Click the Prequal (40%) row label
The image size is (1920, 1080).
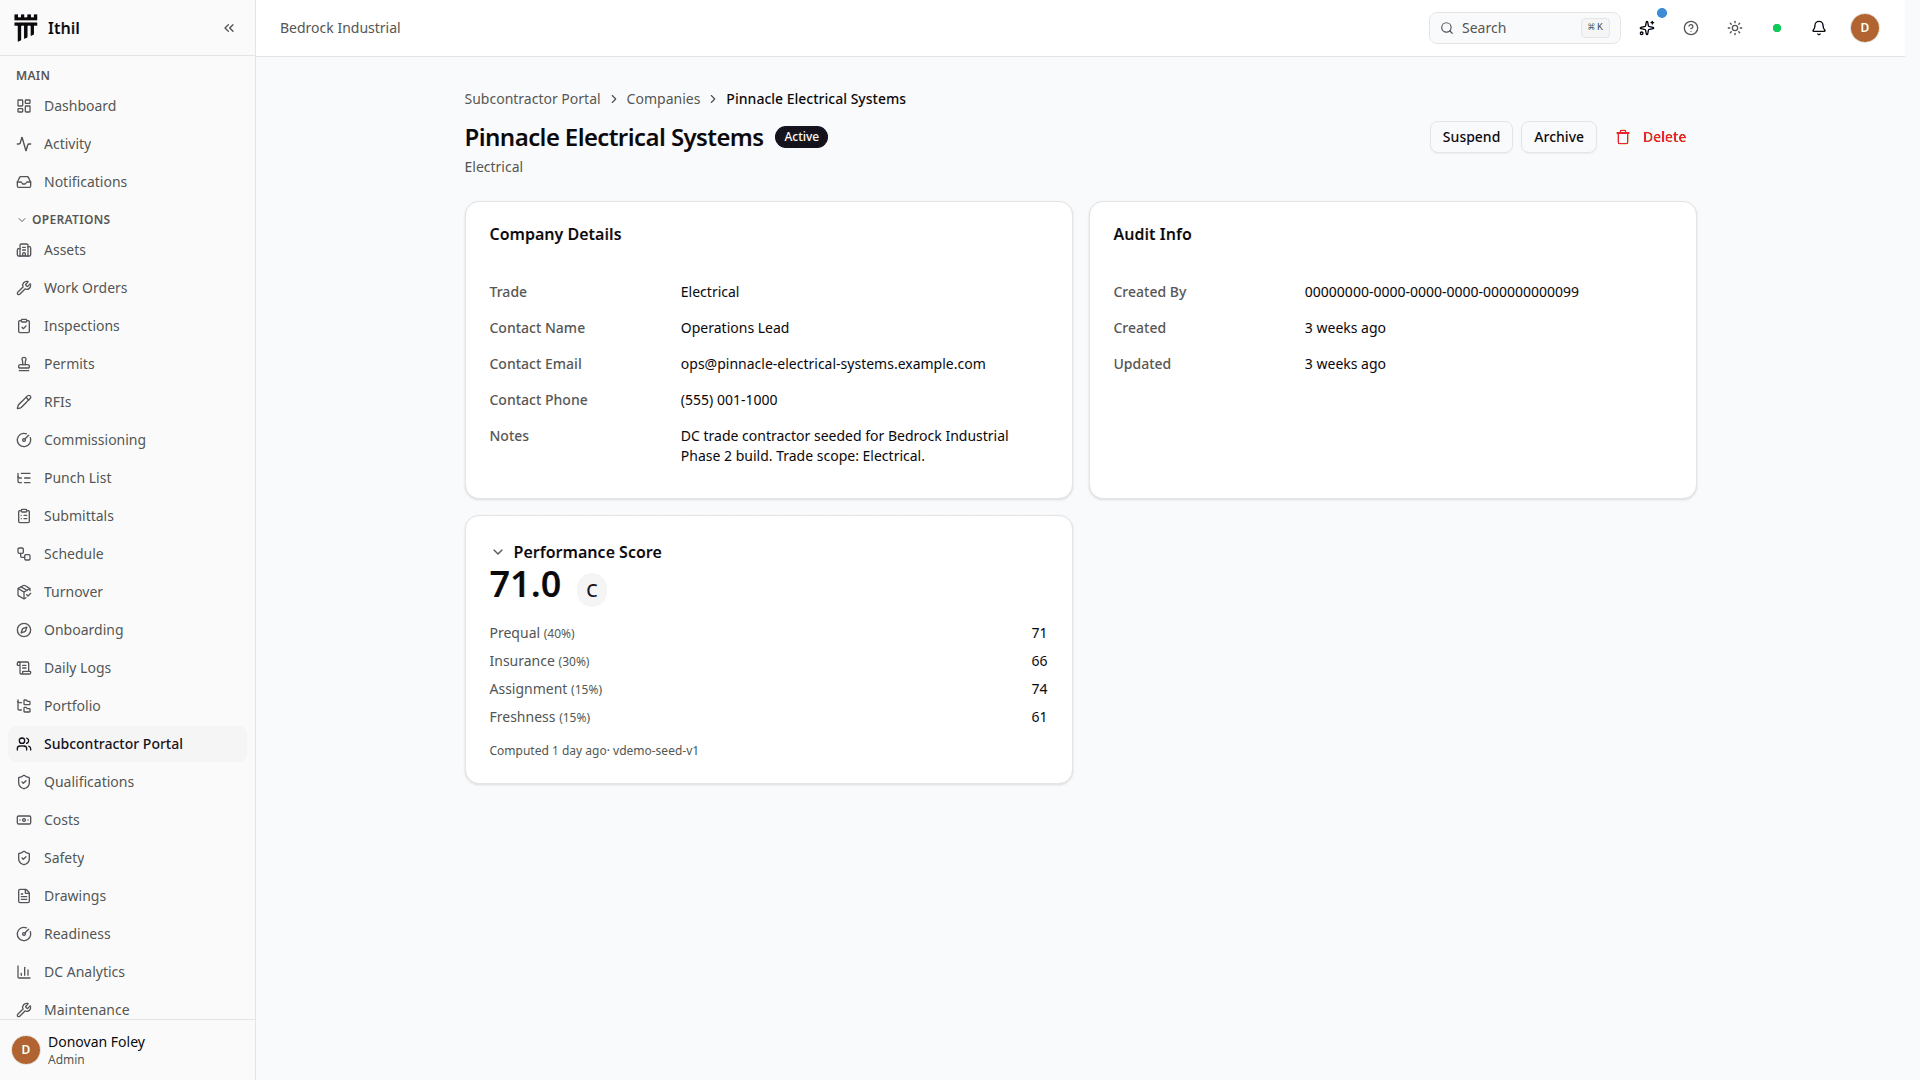(x=532, y=633)
